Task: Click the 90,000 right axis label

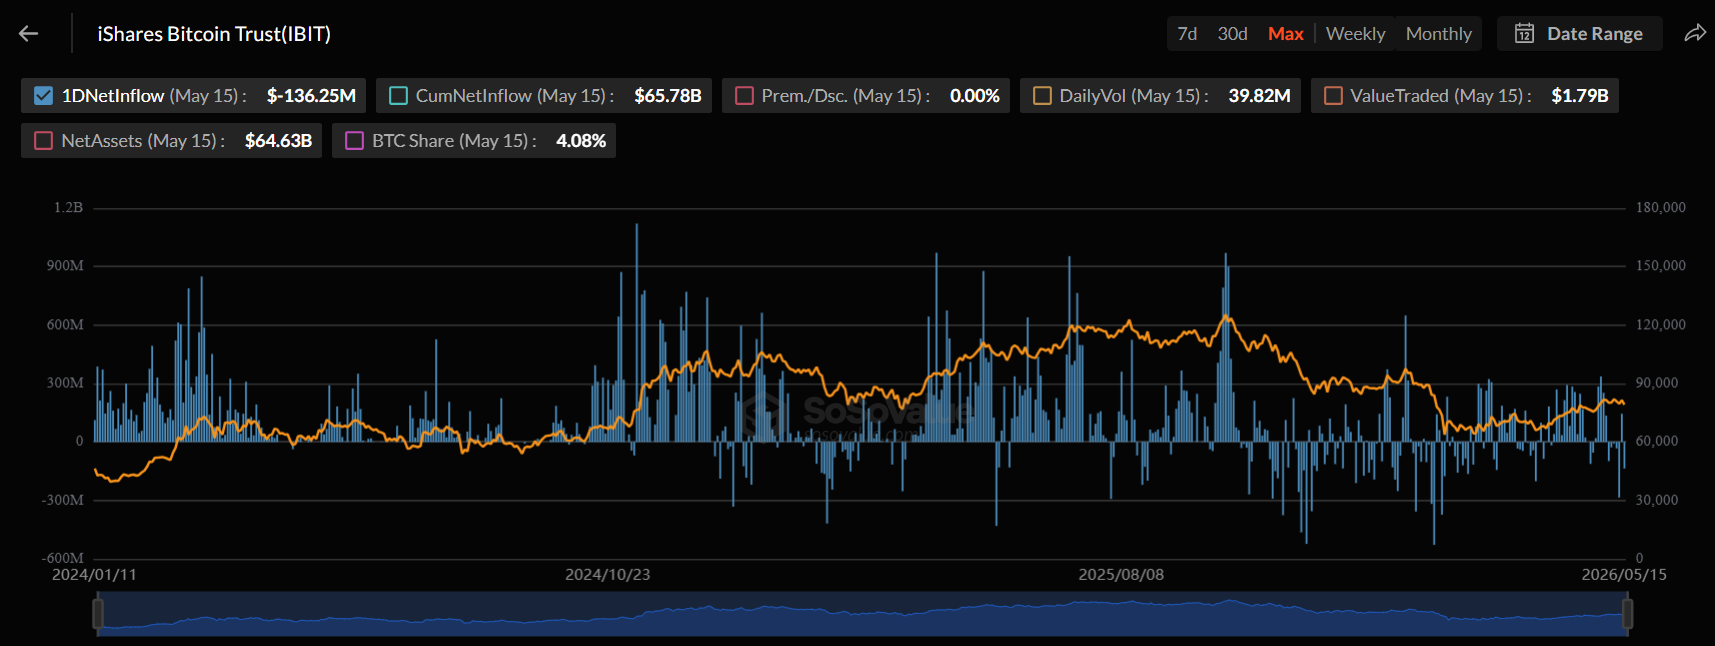Action: (1657, 383)
